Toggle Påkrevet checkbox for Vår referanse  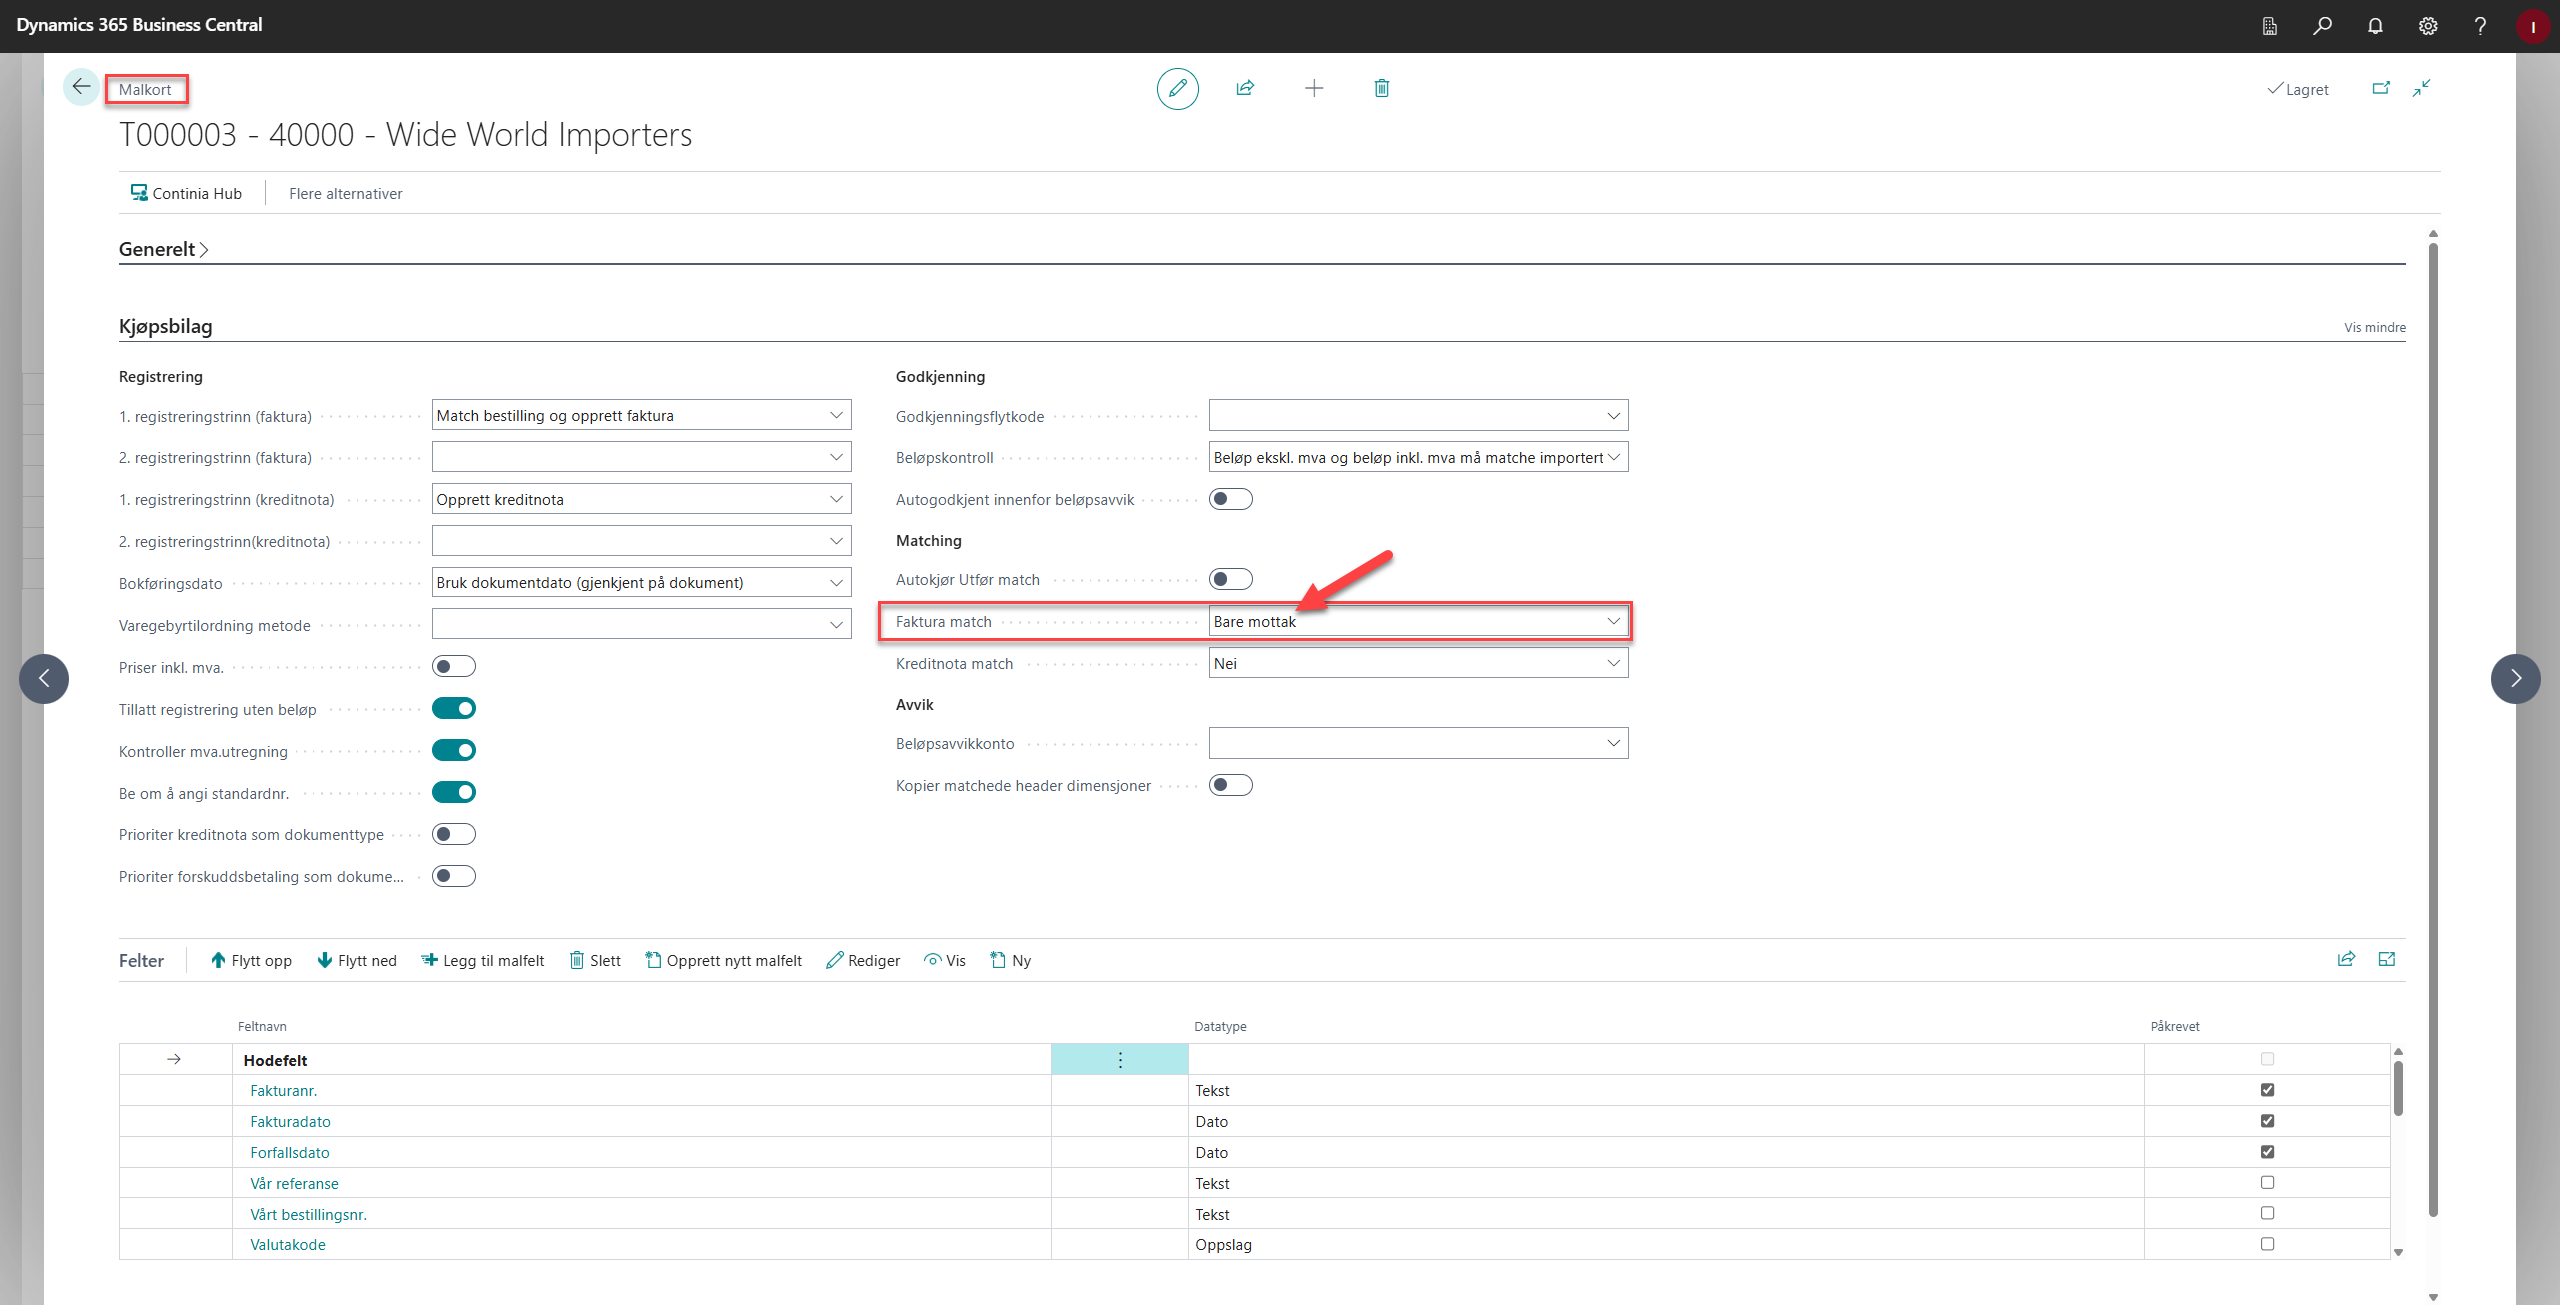tap(2267, 1183)
